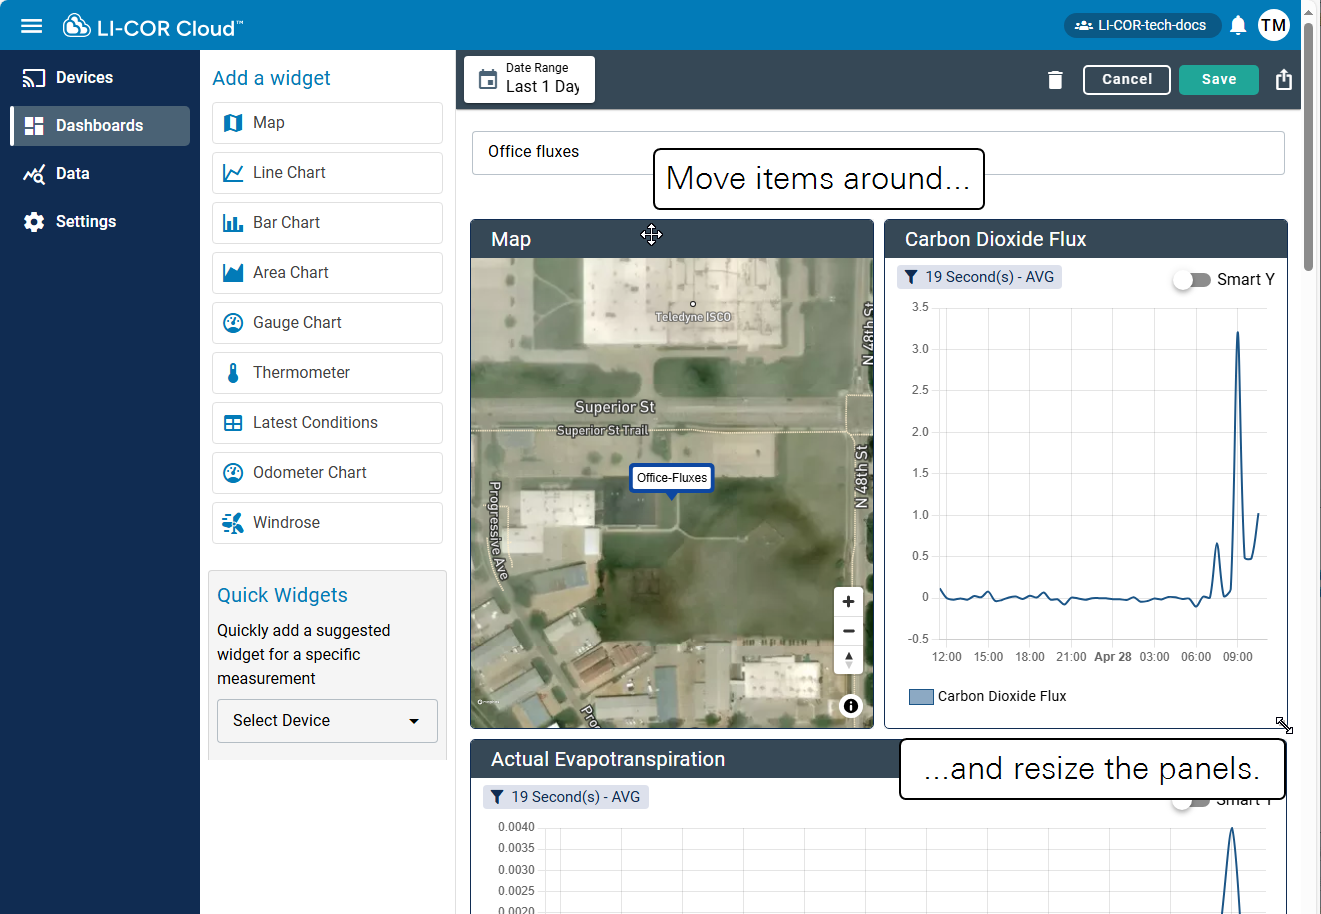Add a Windrose widget
The height and width of the screenshot is (914, 1321).
pos(327,523)
